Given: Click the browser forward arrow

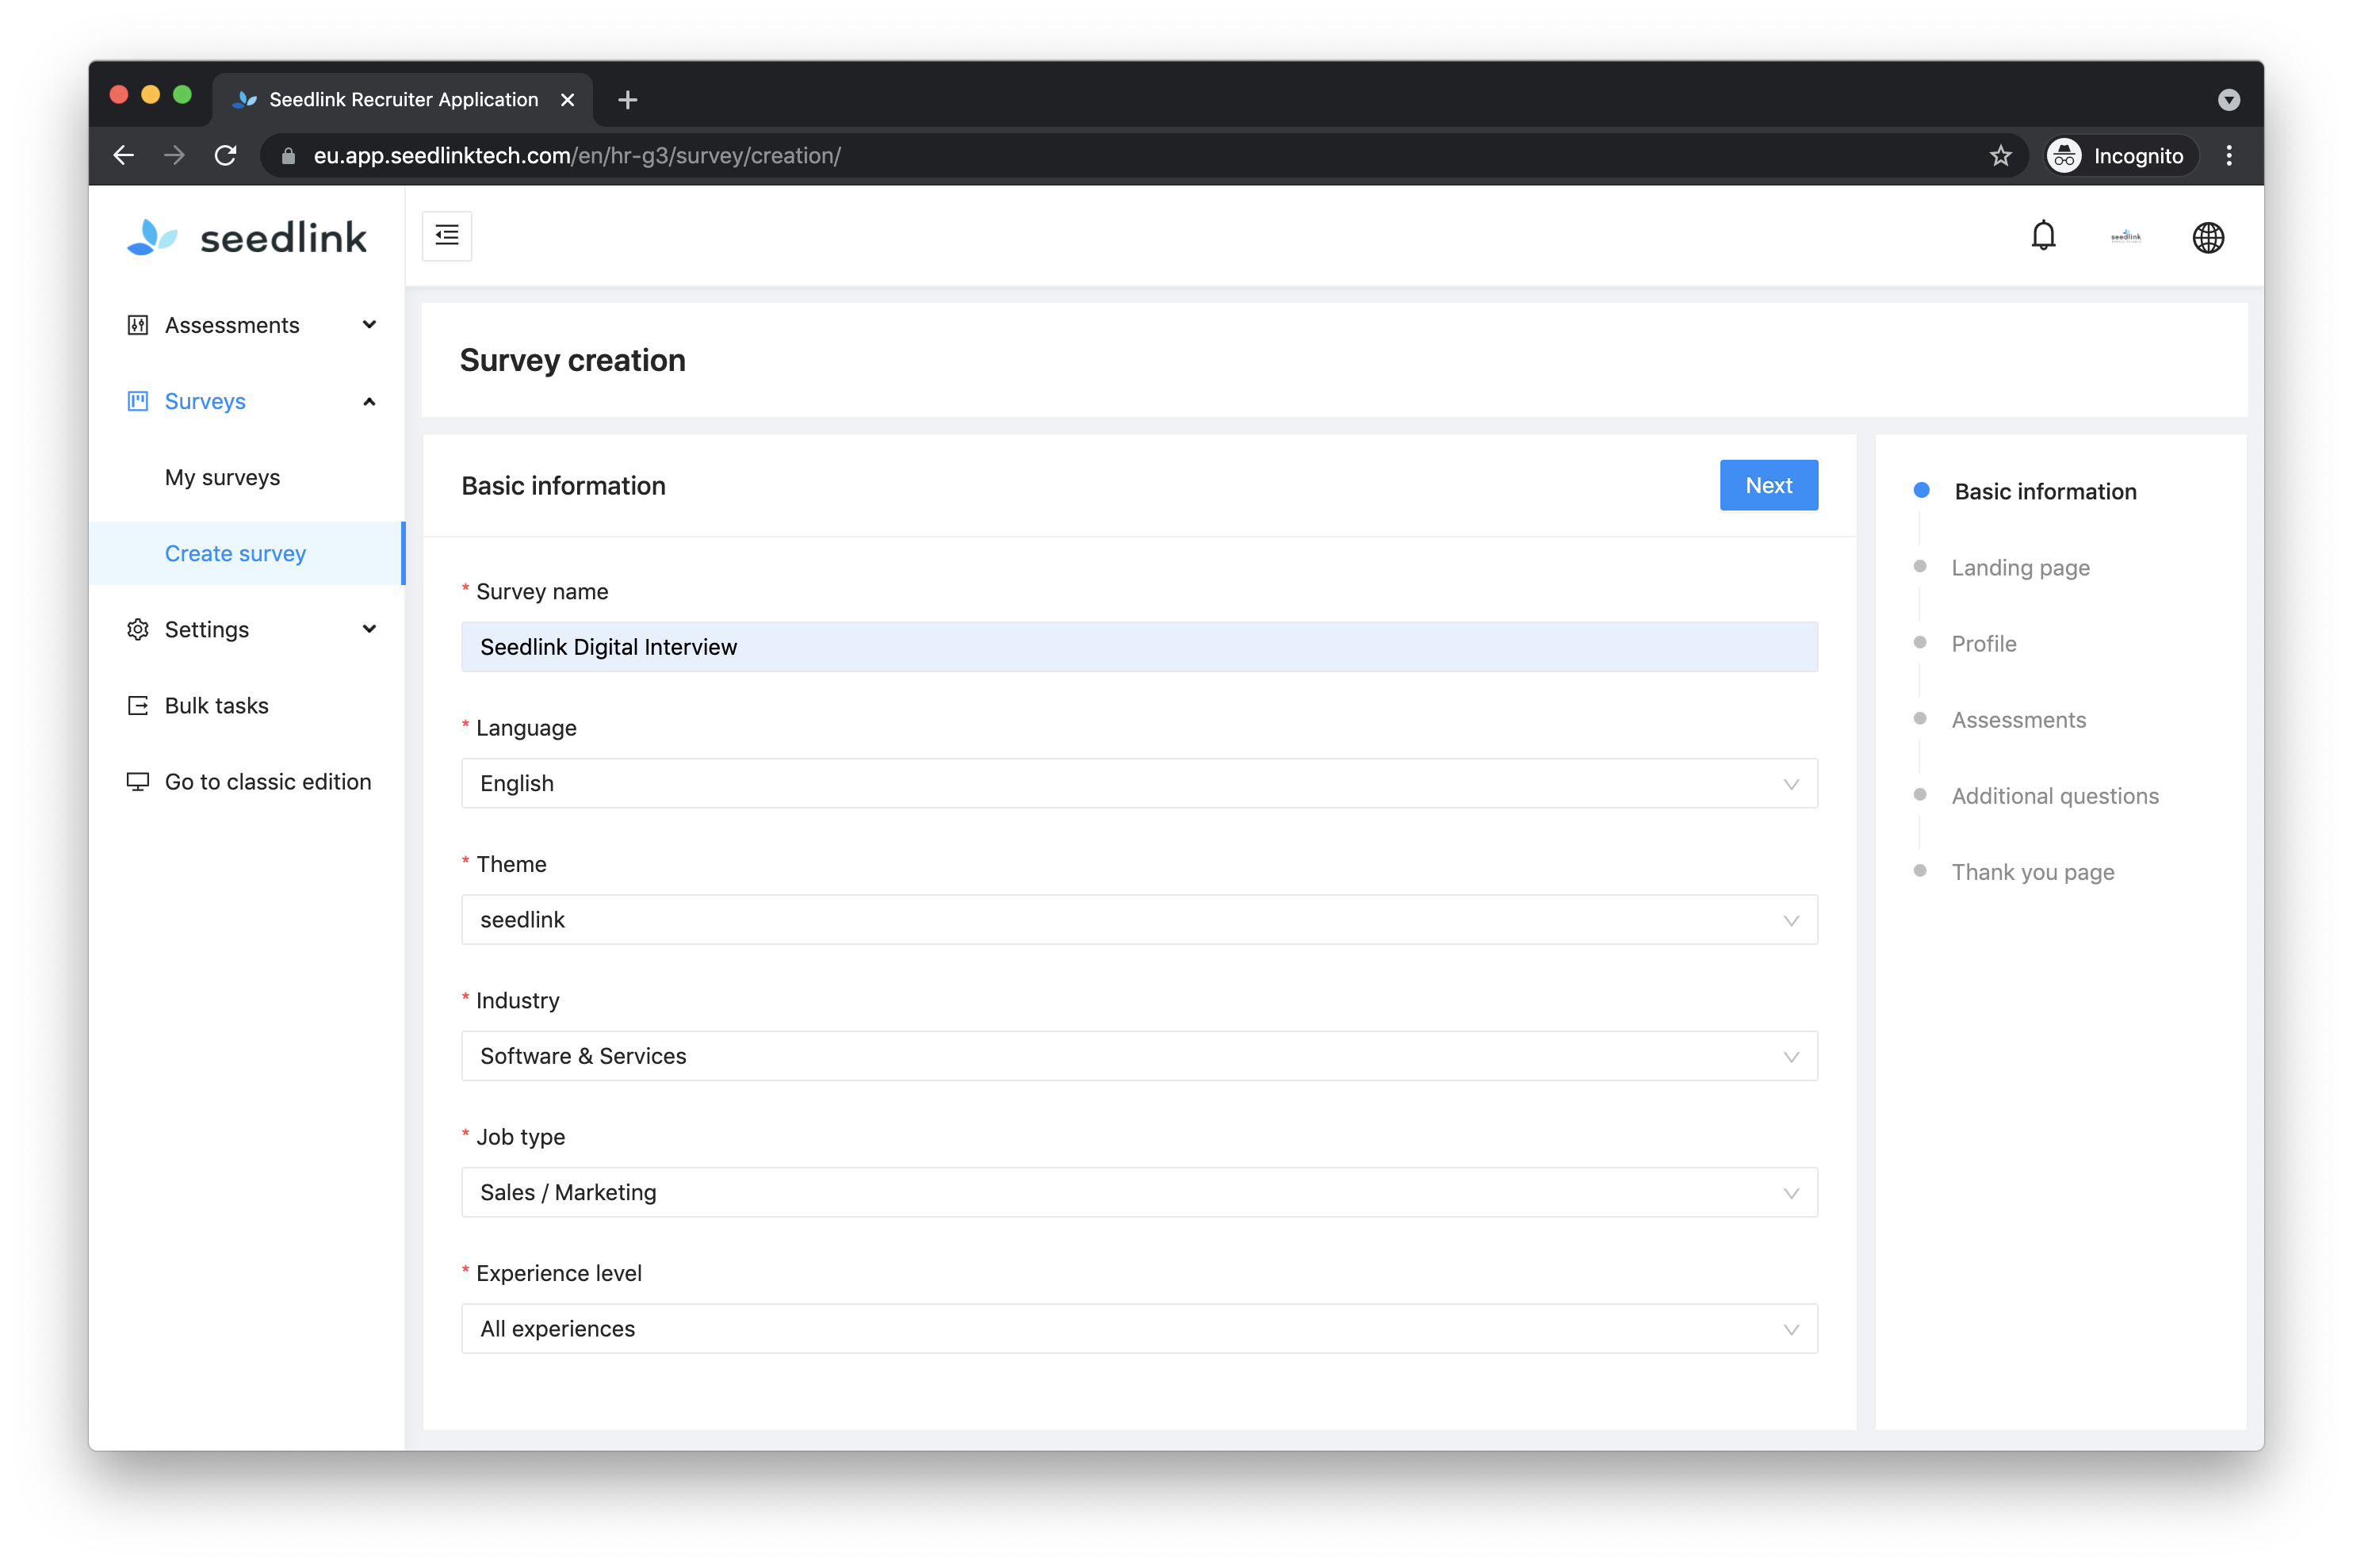Looking at the screenshot, I should [x=174, y=155].
